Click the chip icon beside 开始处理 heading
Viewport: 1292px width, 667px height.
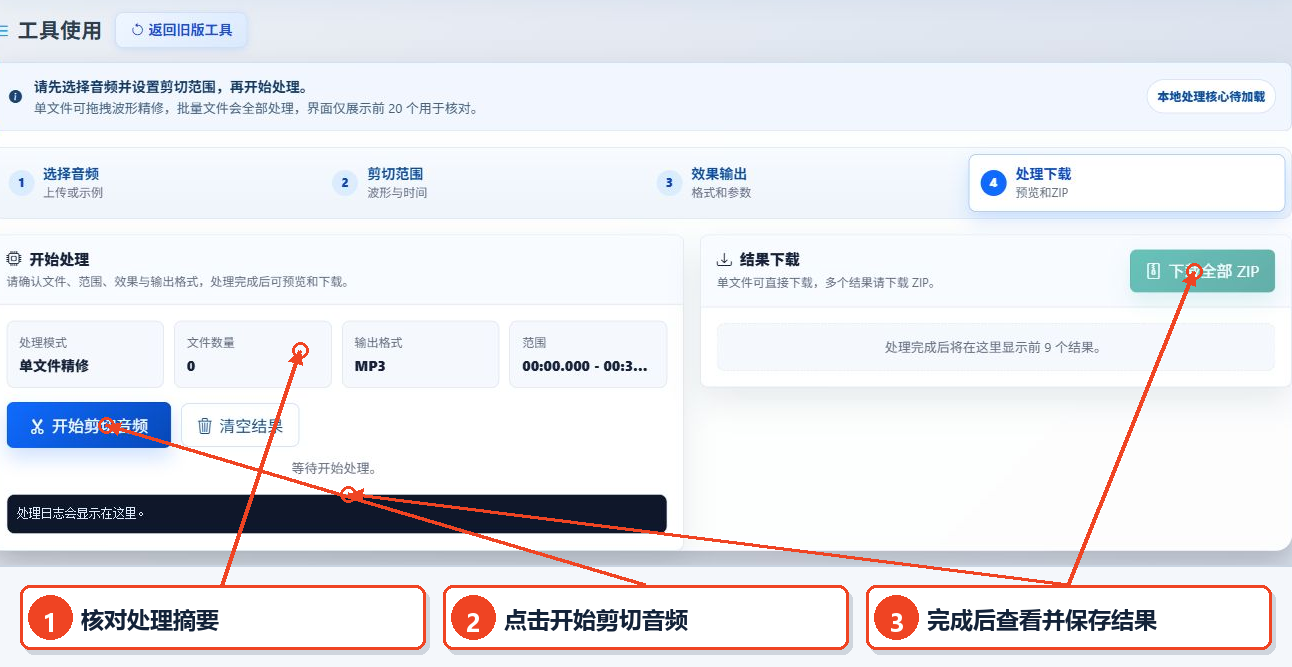14,259
